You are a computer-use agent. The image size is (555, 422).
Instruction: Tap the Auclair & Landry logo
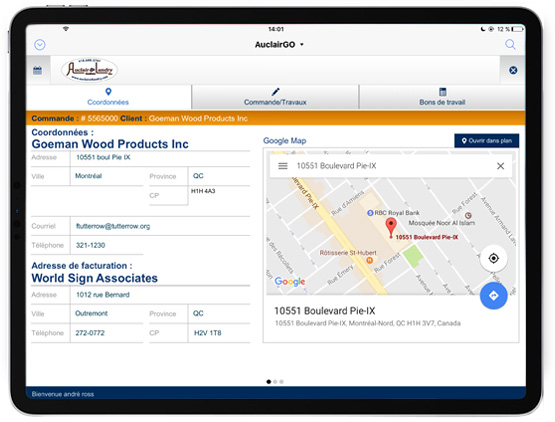(x=89, y=70)
